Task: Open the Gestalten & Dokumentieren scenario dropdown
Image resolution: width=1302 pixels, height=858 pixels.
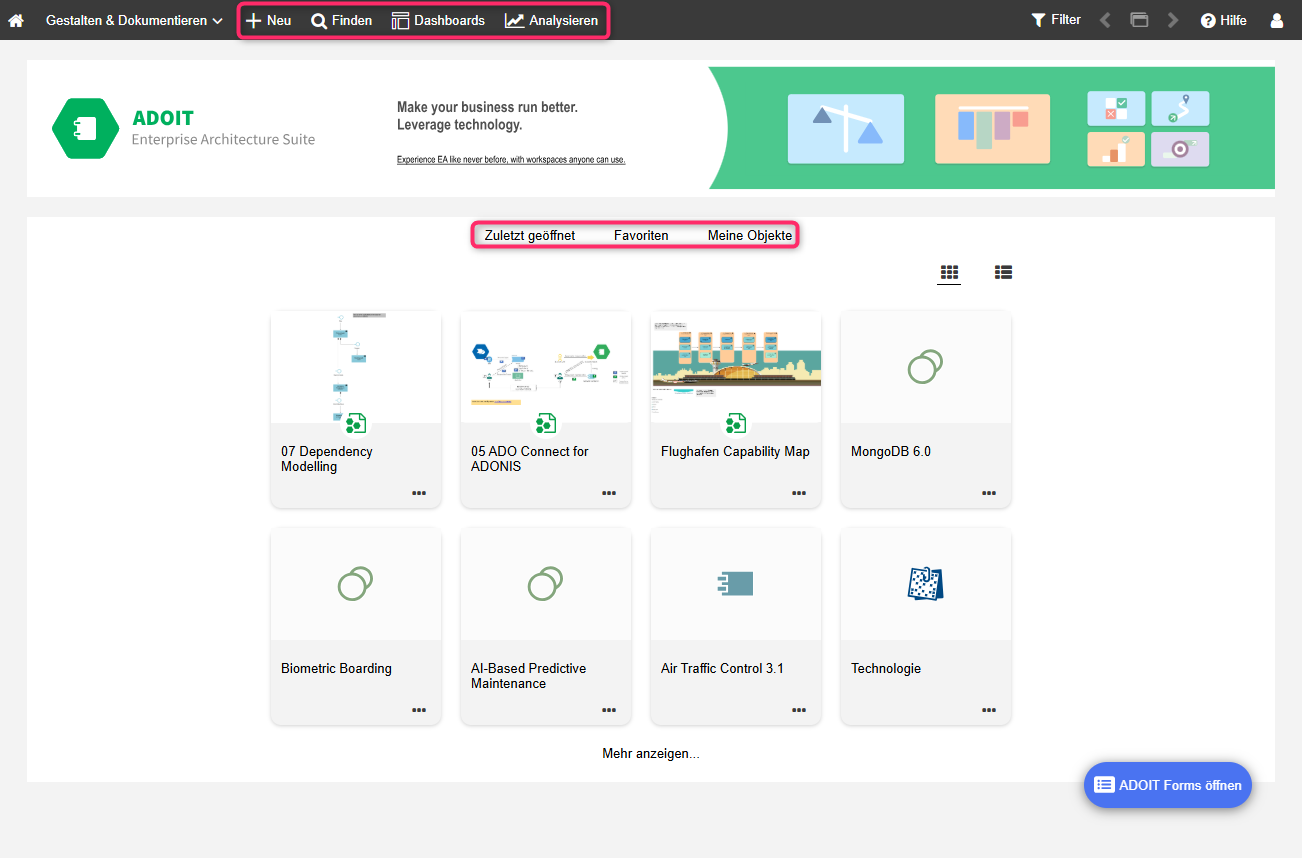Action: coord(134,20)
